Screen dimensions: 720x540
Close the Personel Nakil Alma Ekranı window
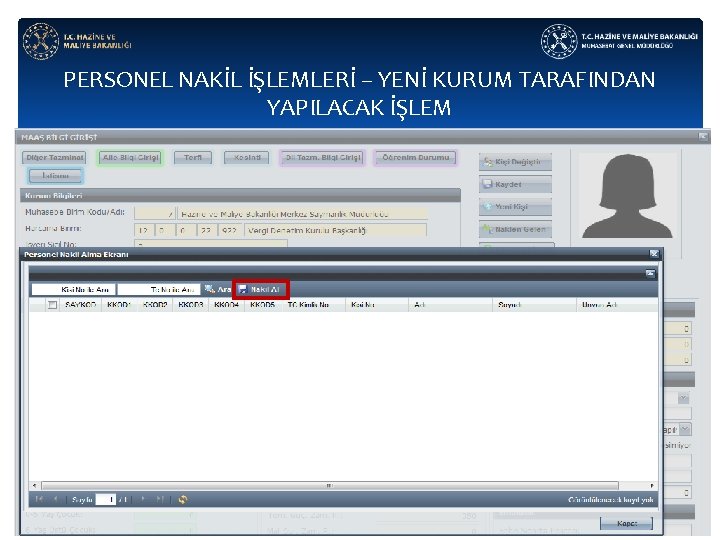click(x=654, y=254)
